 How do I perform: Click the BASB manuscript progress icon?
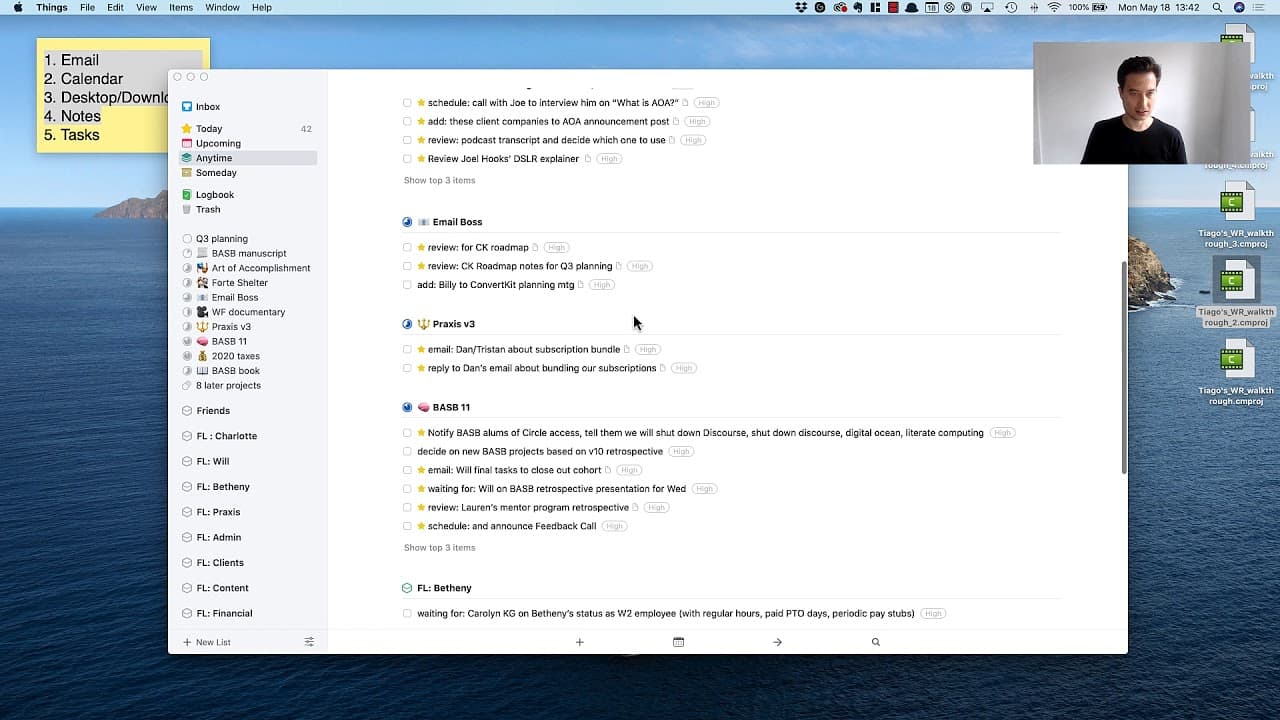[187, 254]
